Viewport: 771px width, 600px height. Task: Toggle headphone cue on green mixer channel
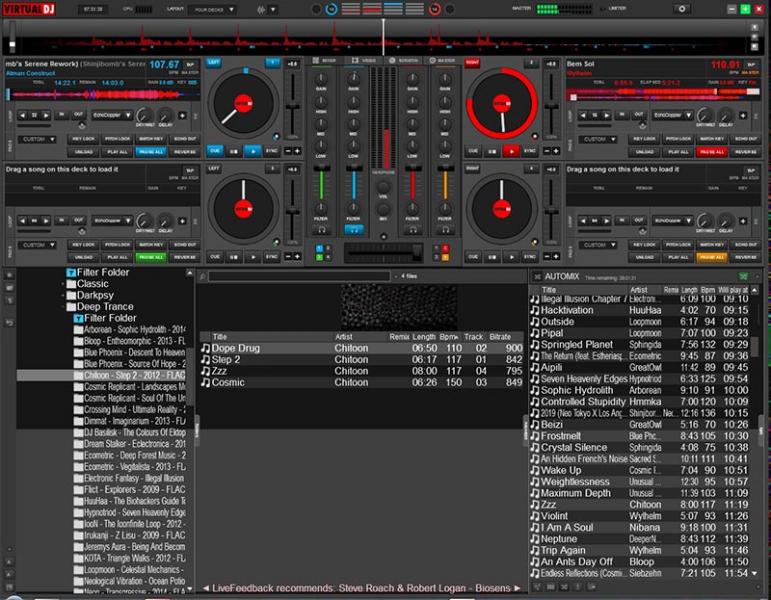[x=321, y=230]
